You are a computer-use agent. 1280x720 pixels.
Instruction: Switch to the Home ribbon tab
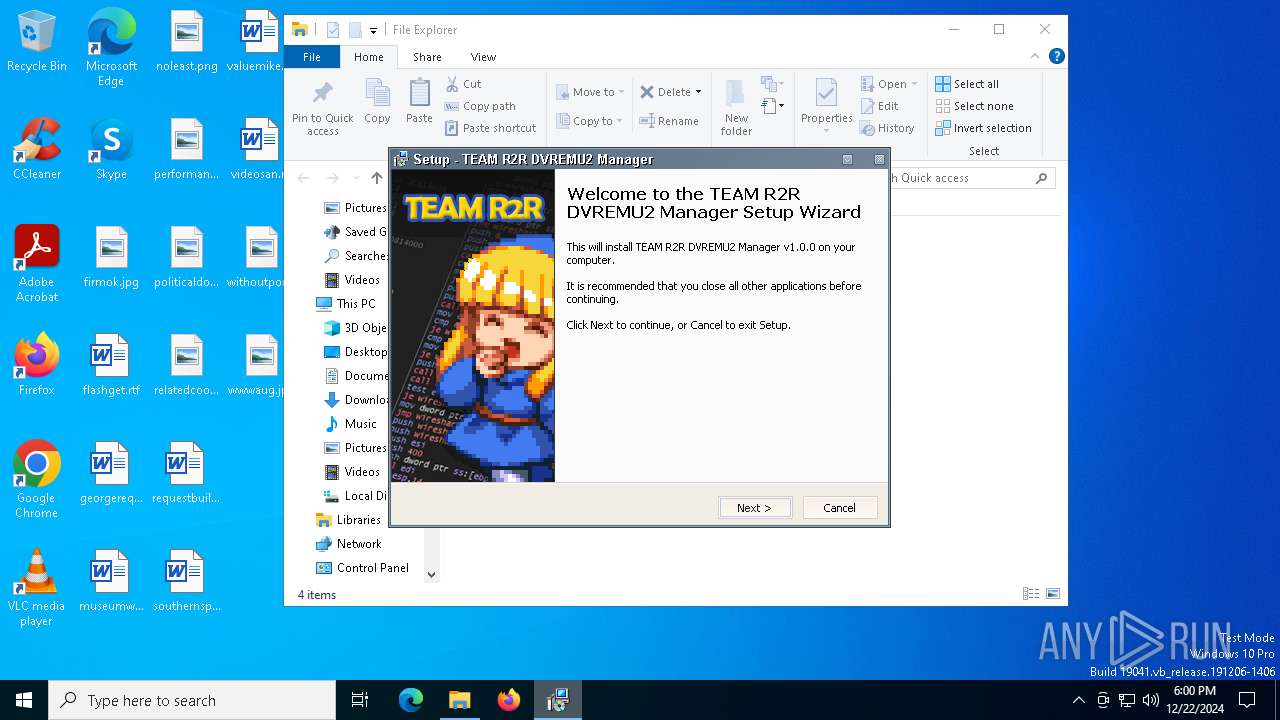click(368, 57)
